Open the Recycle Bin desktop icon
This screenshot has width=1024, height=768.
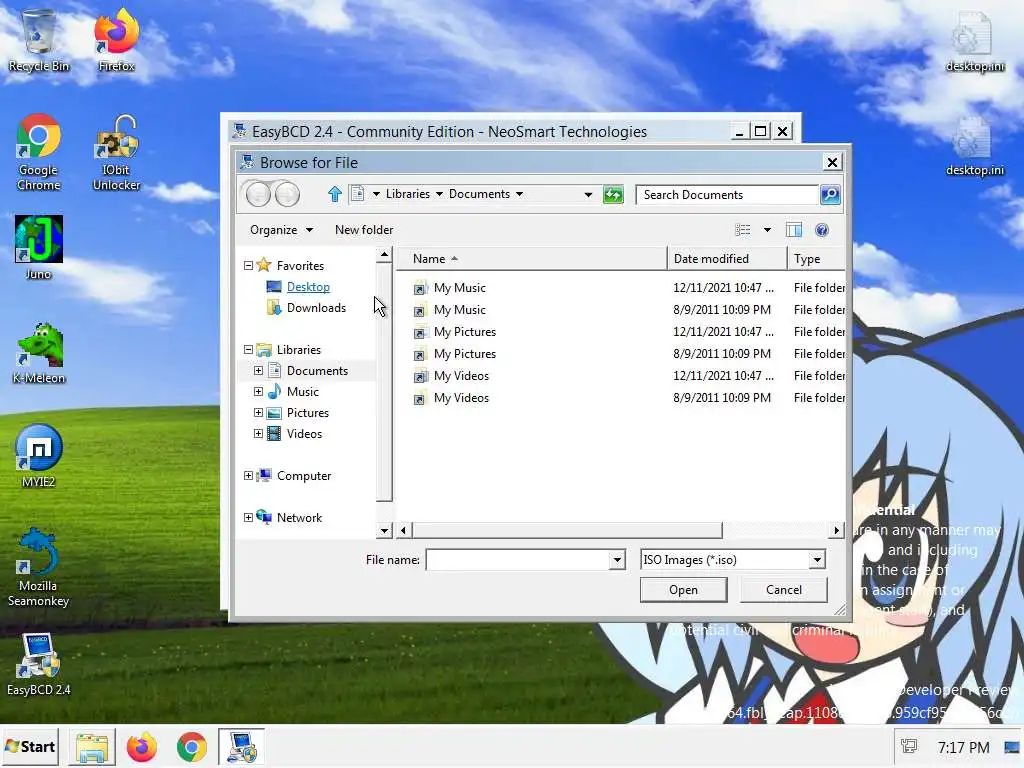(x=39, y=40)
